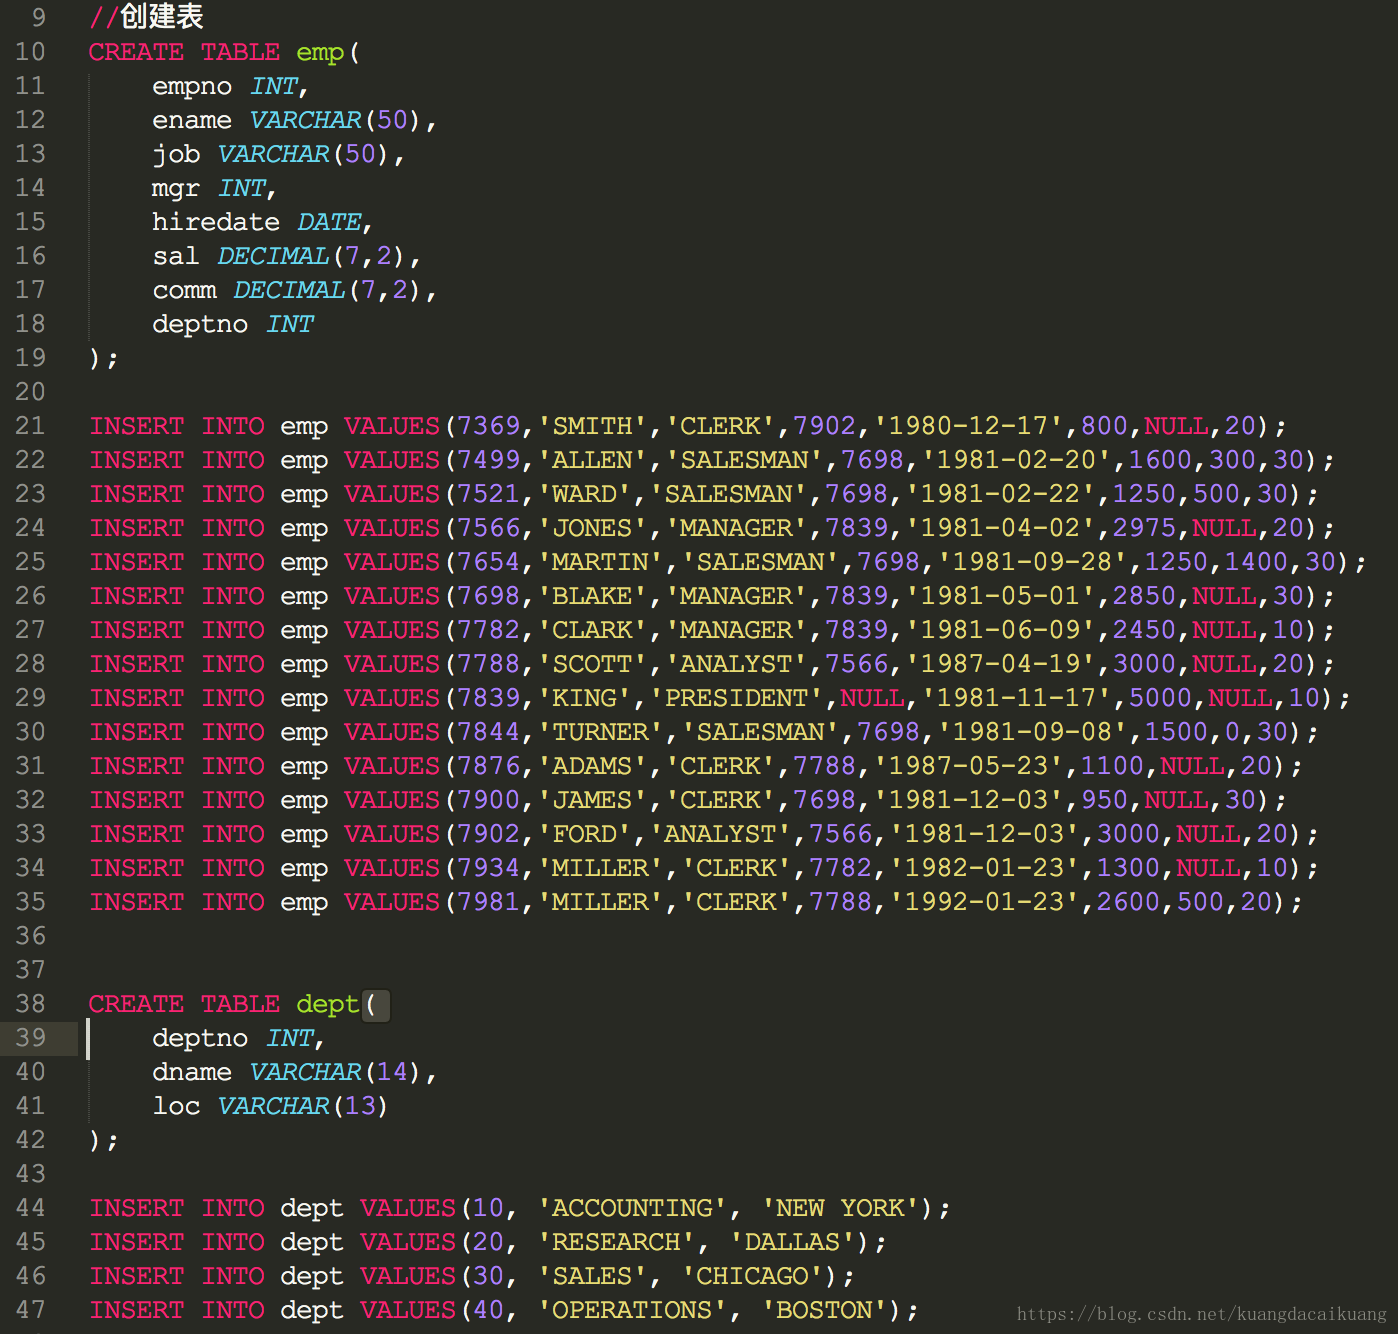Click 'MILLER' on line 35
1398x1334 pixels.
[x=601, y=903]
